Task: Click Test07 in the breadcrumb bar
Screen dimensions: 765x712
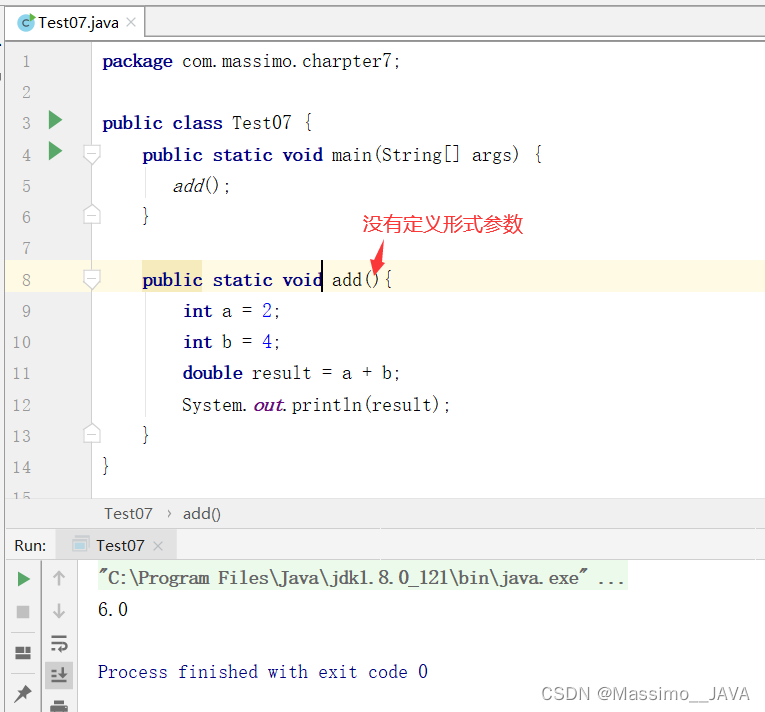Action: coord(128,513)
